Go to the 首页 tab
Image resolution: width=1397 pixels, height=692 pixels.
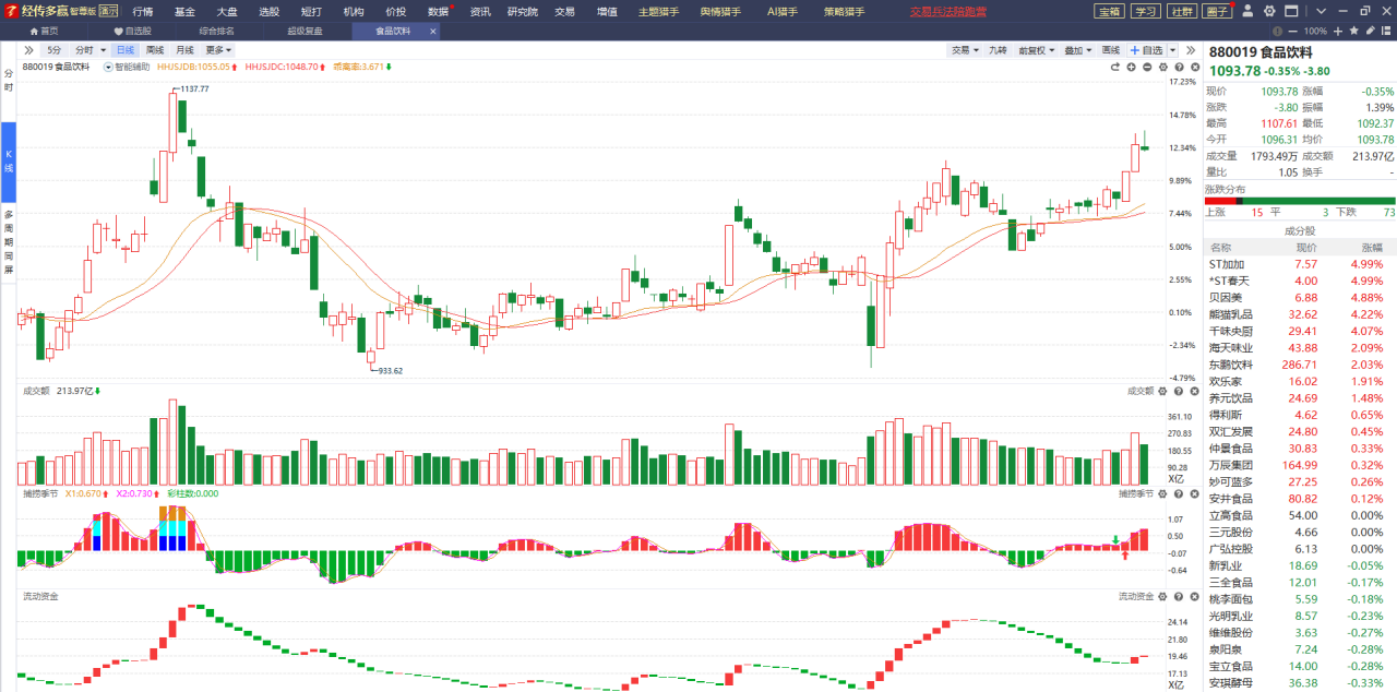tap(44, 31)
